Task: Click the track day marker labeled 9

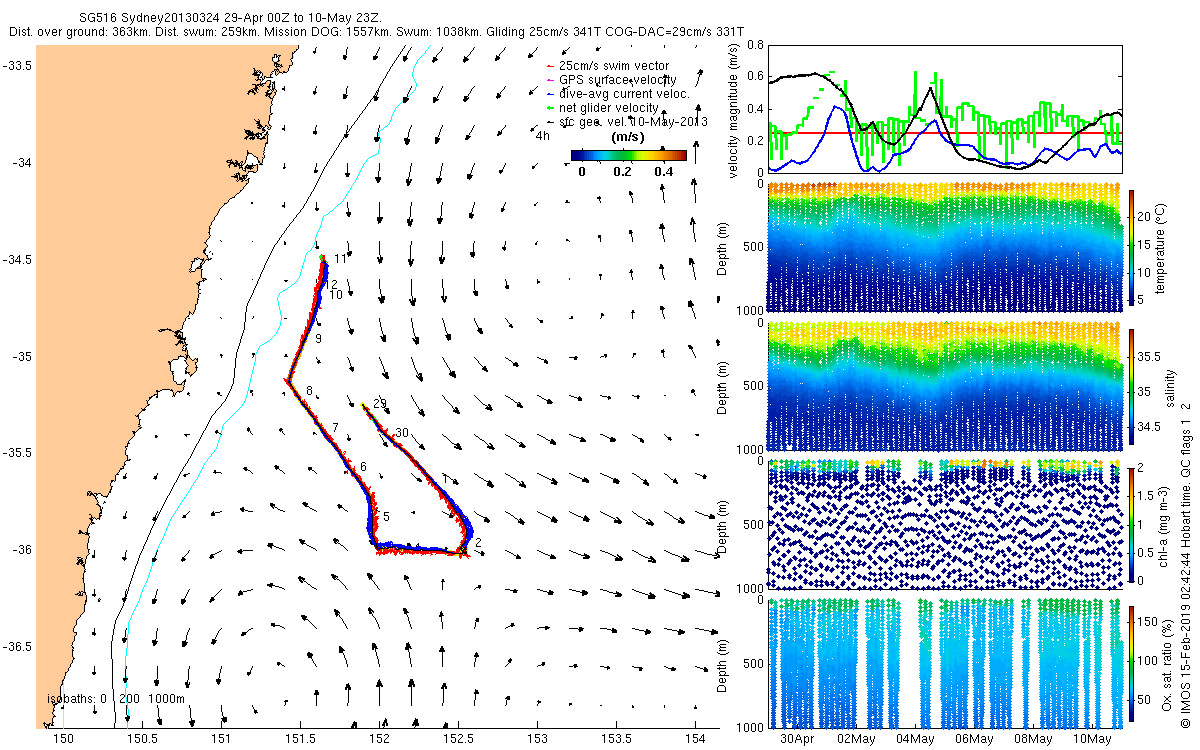Action: (x=318, y=341)
